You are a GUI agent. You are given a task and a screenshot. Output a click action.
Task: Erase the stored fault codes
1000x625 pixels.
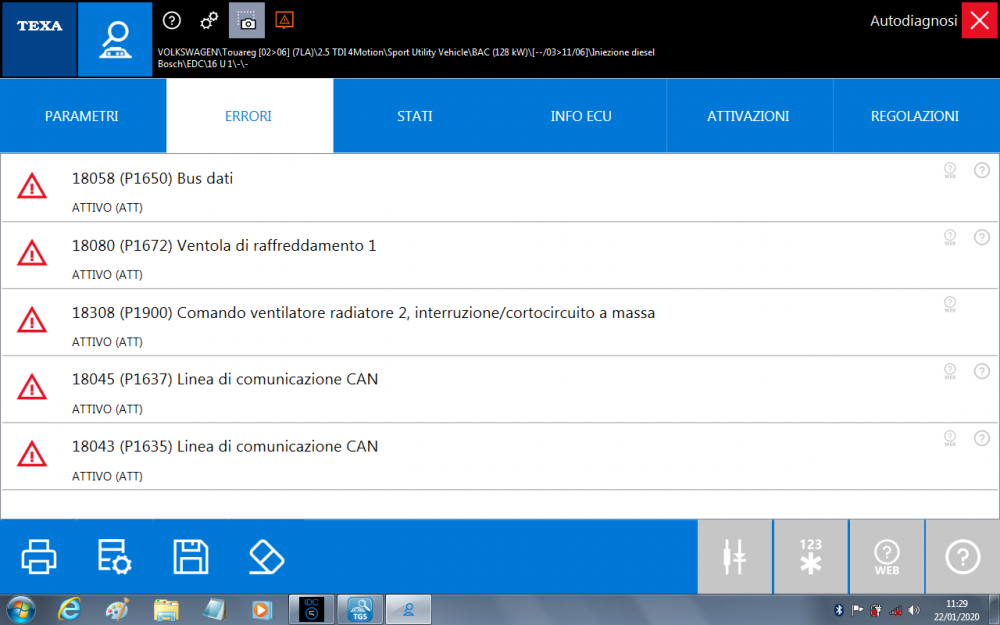pos(265,557)
